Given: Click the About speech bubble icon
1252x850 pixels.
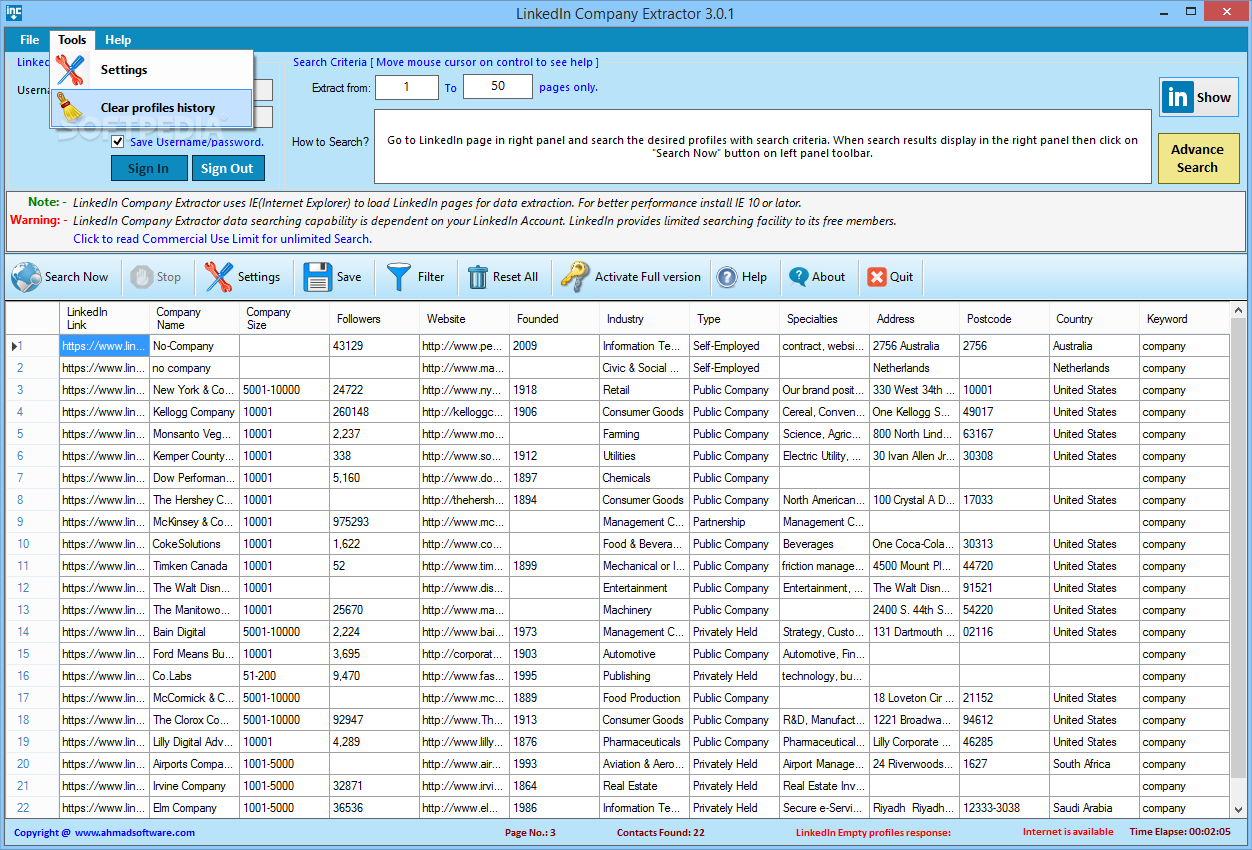Looking at the screenshot, I should 798,277.
